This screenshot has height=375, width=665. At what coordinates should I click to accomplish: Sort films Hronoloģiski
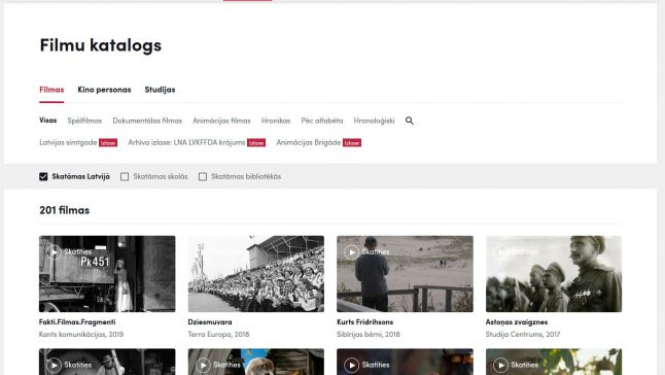tap(374, 121)
